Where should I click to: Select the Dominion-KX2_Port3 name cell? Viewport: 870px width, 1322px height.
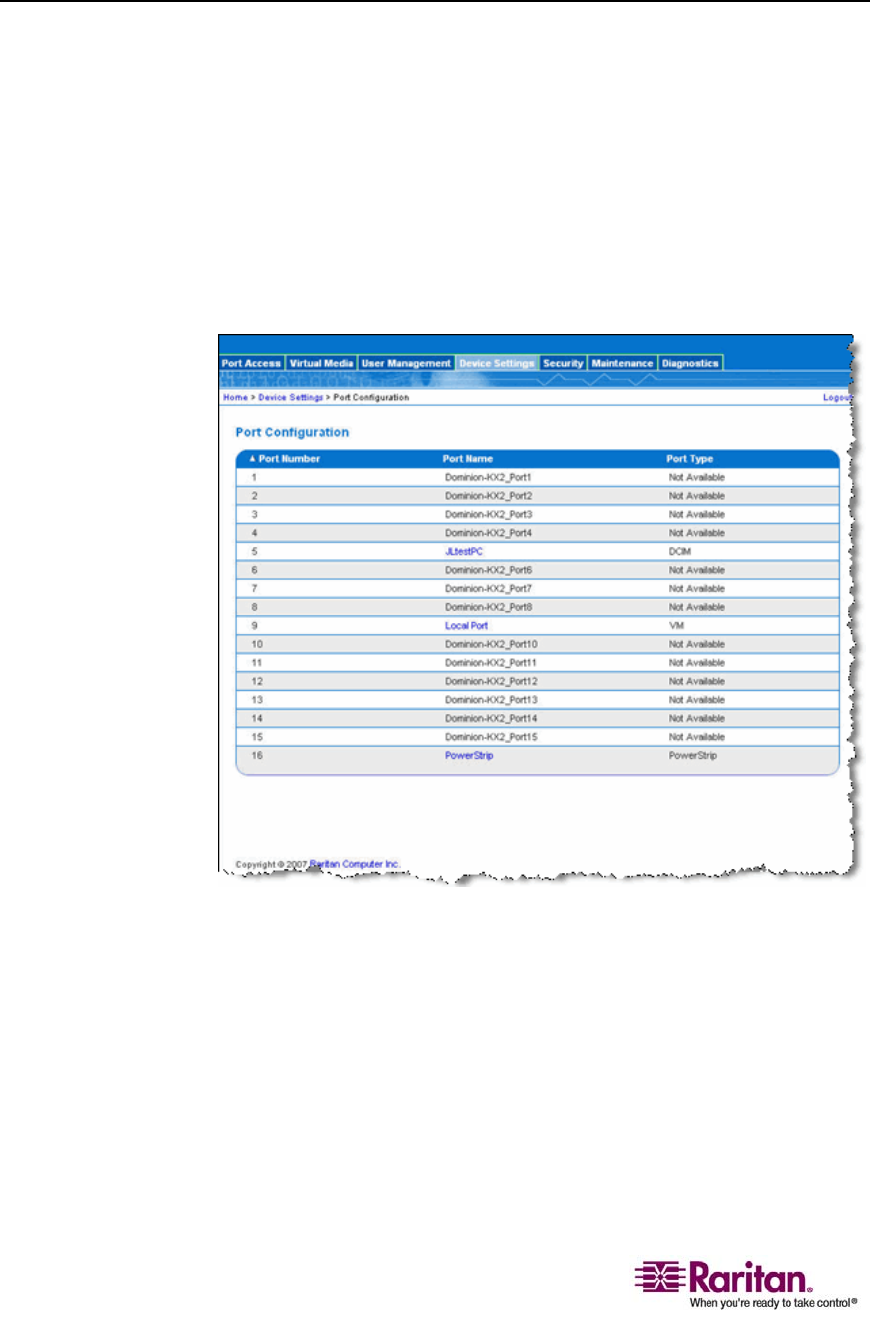[488, 514]
